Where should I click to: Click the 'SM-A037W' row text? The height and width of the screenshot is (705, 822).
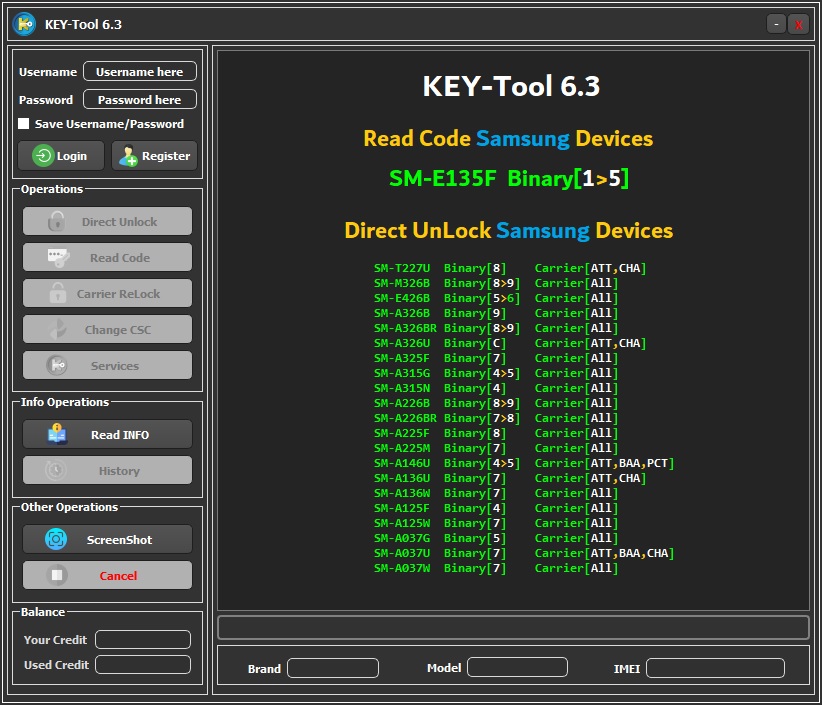pyautogui.click(x=402, y=568)
